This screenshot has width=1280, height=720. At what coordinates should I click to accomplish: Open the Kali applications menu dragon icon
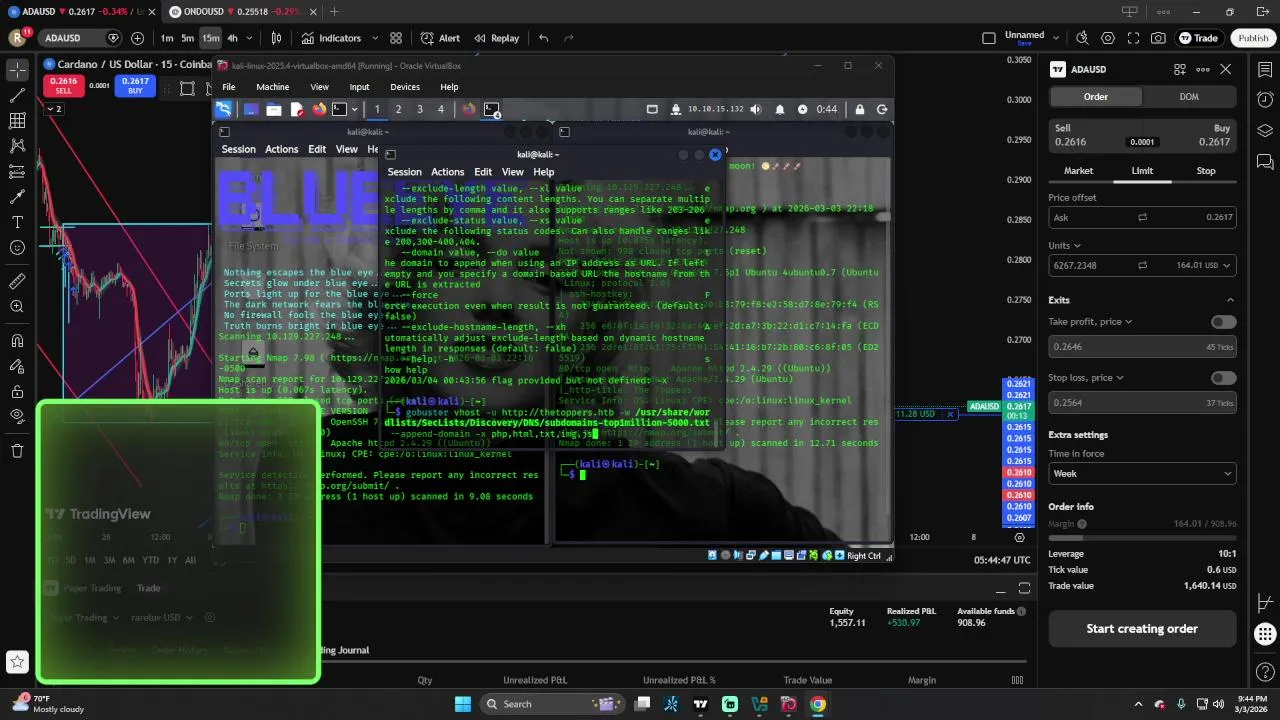(223, 109)
